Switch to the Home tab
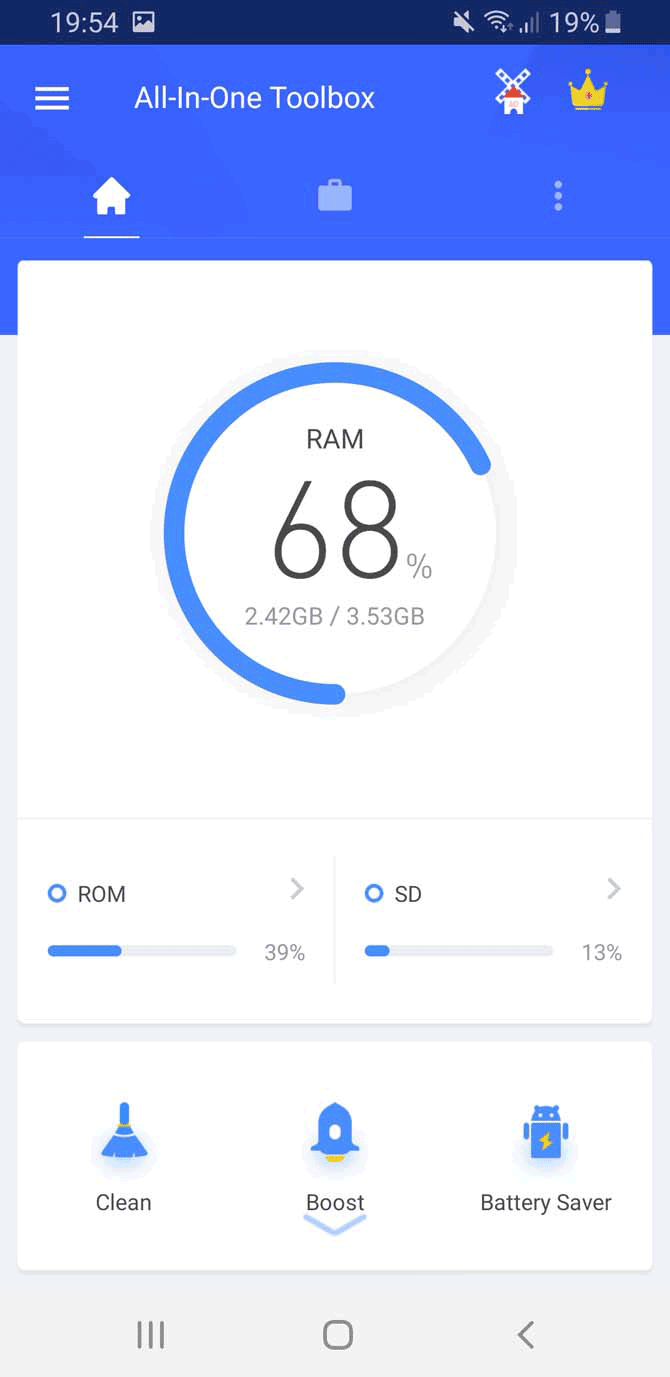The image size is (670, 1377). [111, 197]
